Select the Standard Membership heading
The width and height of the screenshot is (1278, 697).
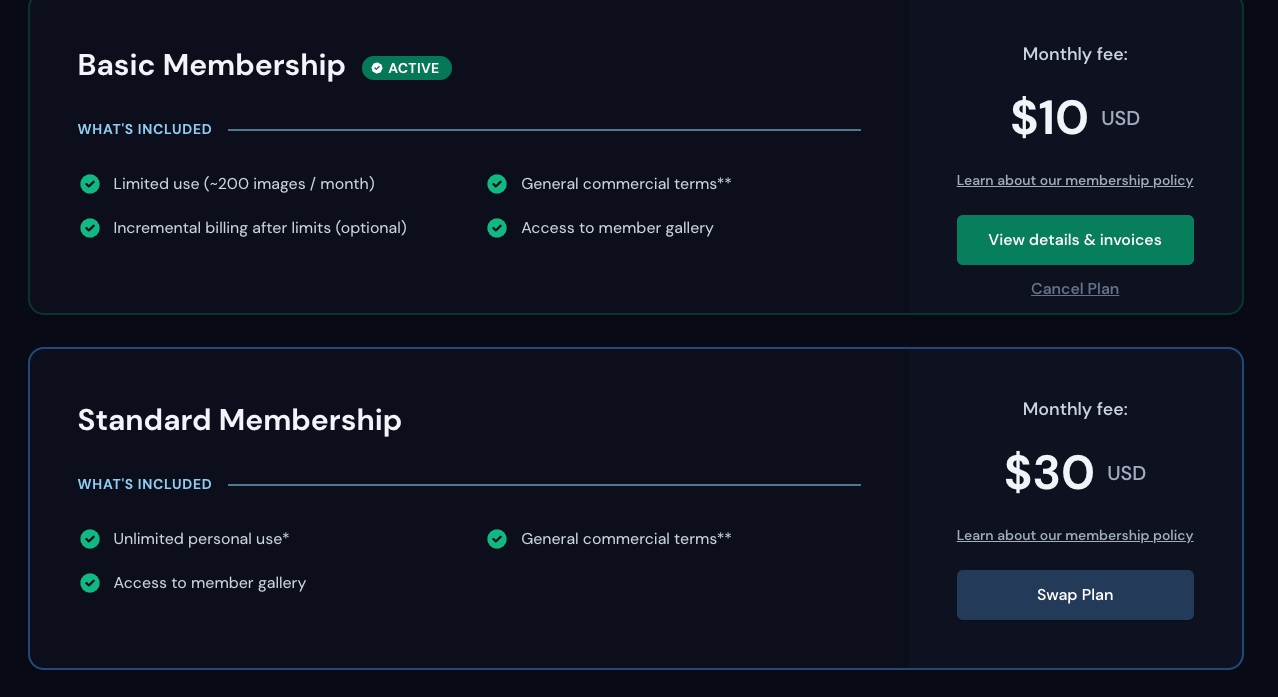click(x=240, y=421)
